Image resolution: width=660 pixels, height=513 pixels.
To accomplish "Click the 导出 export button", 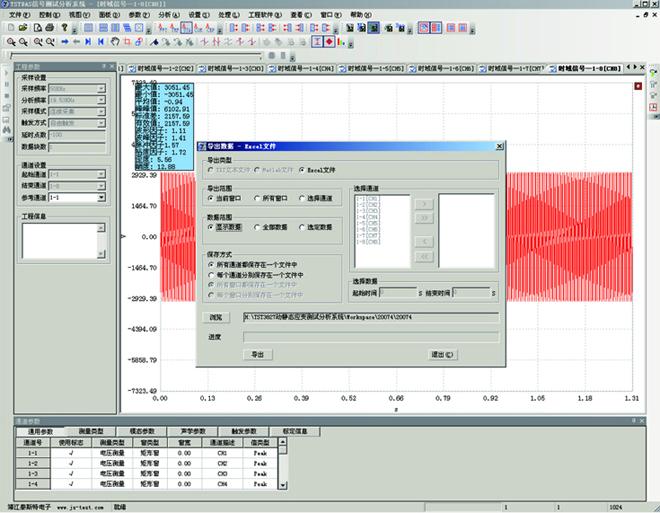I will point(257,354).
